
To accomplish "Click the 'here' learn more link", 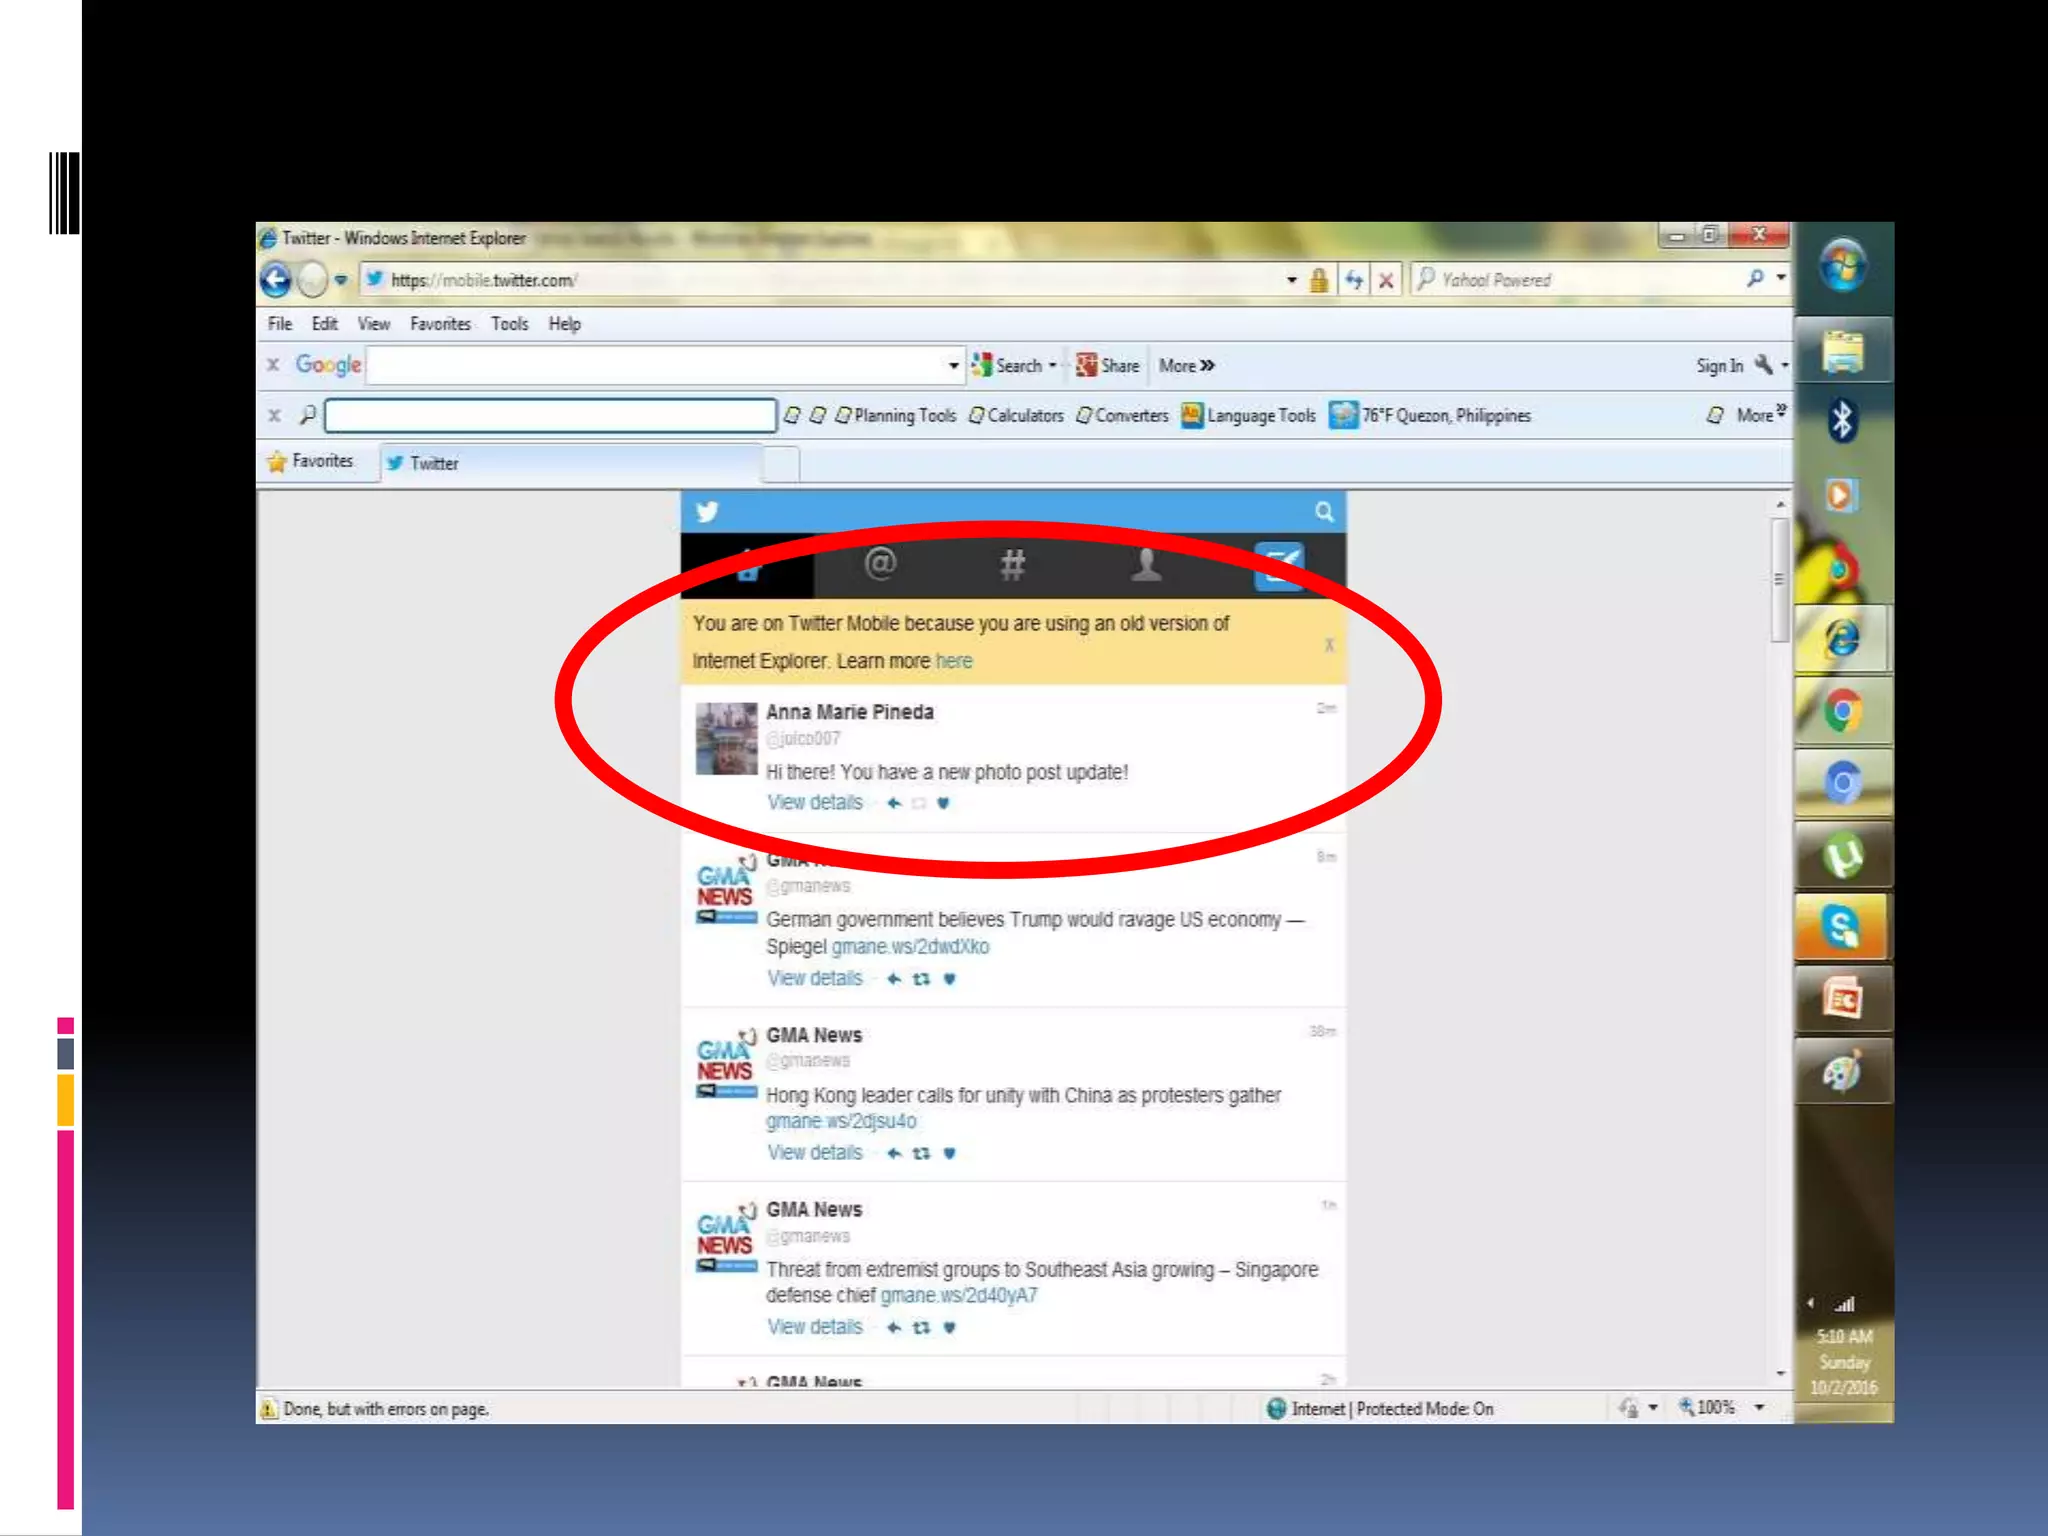I will coord(953,661).
